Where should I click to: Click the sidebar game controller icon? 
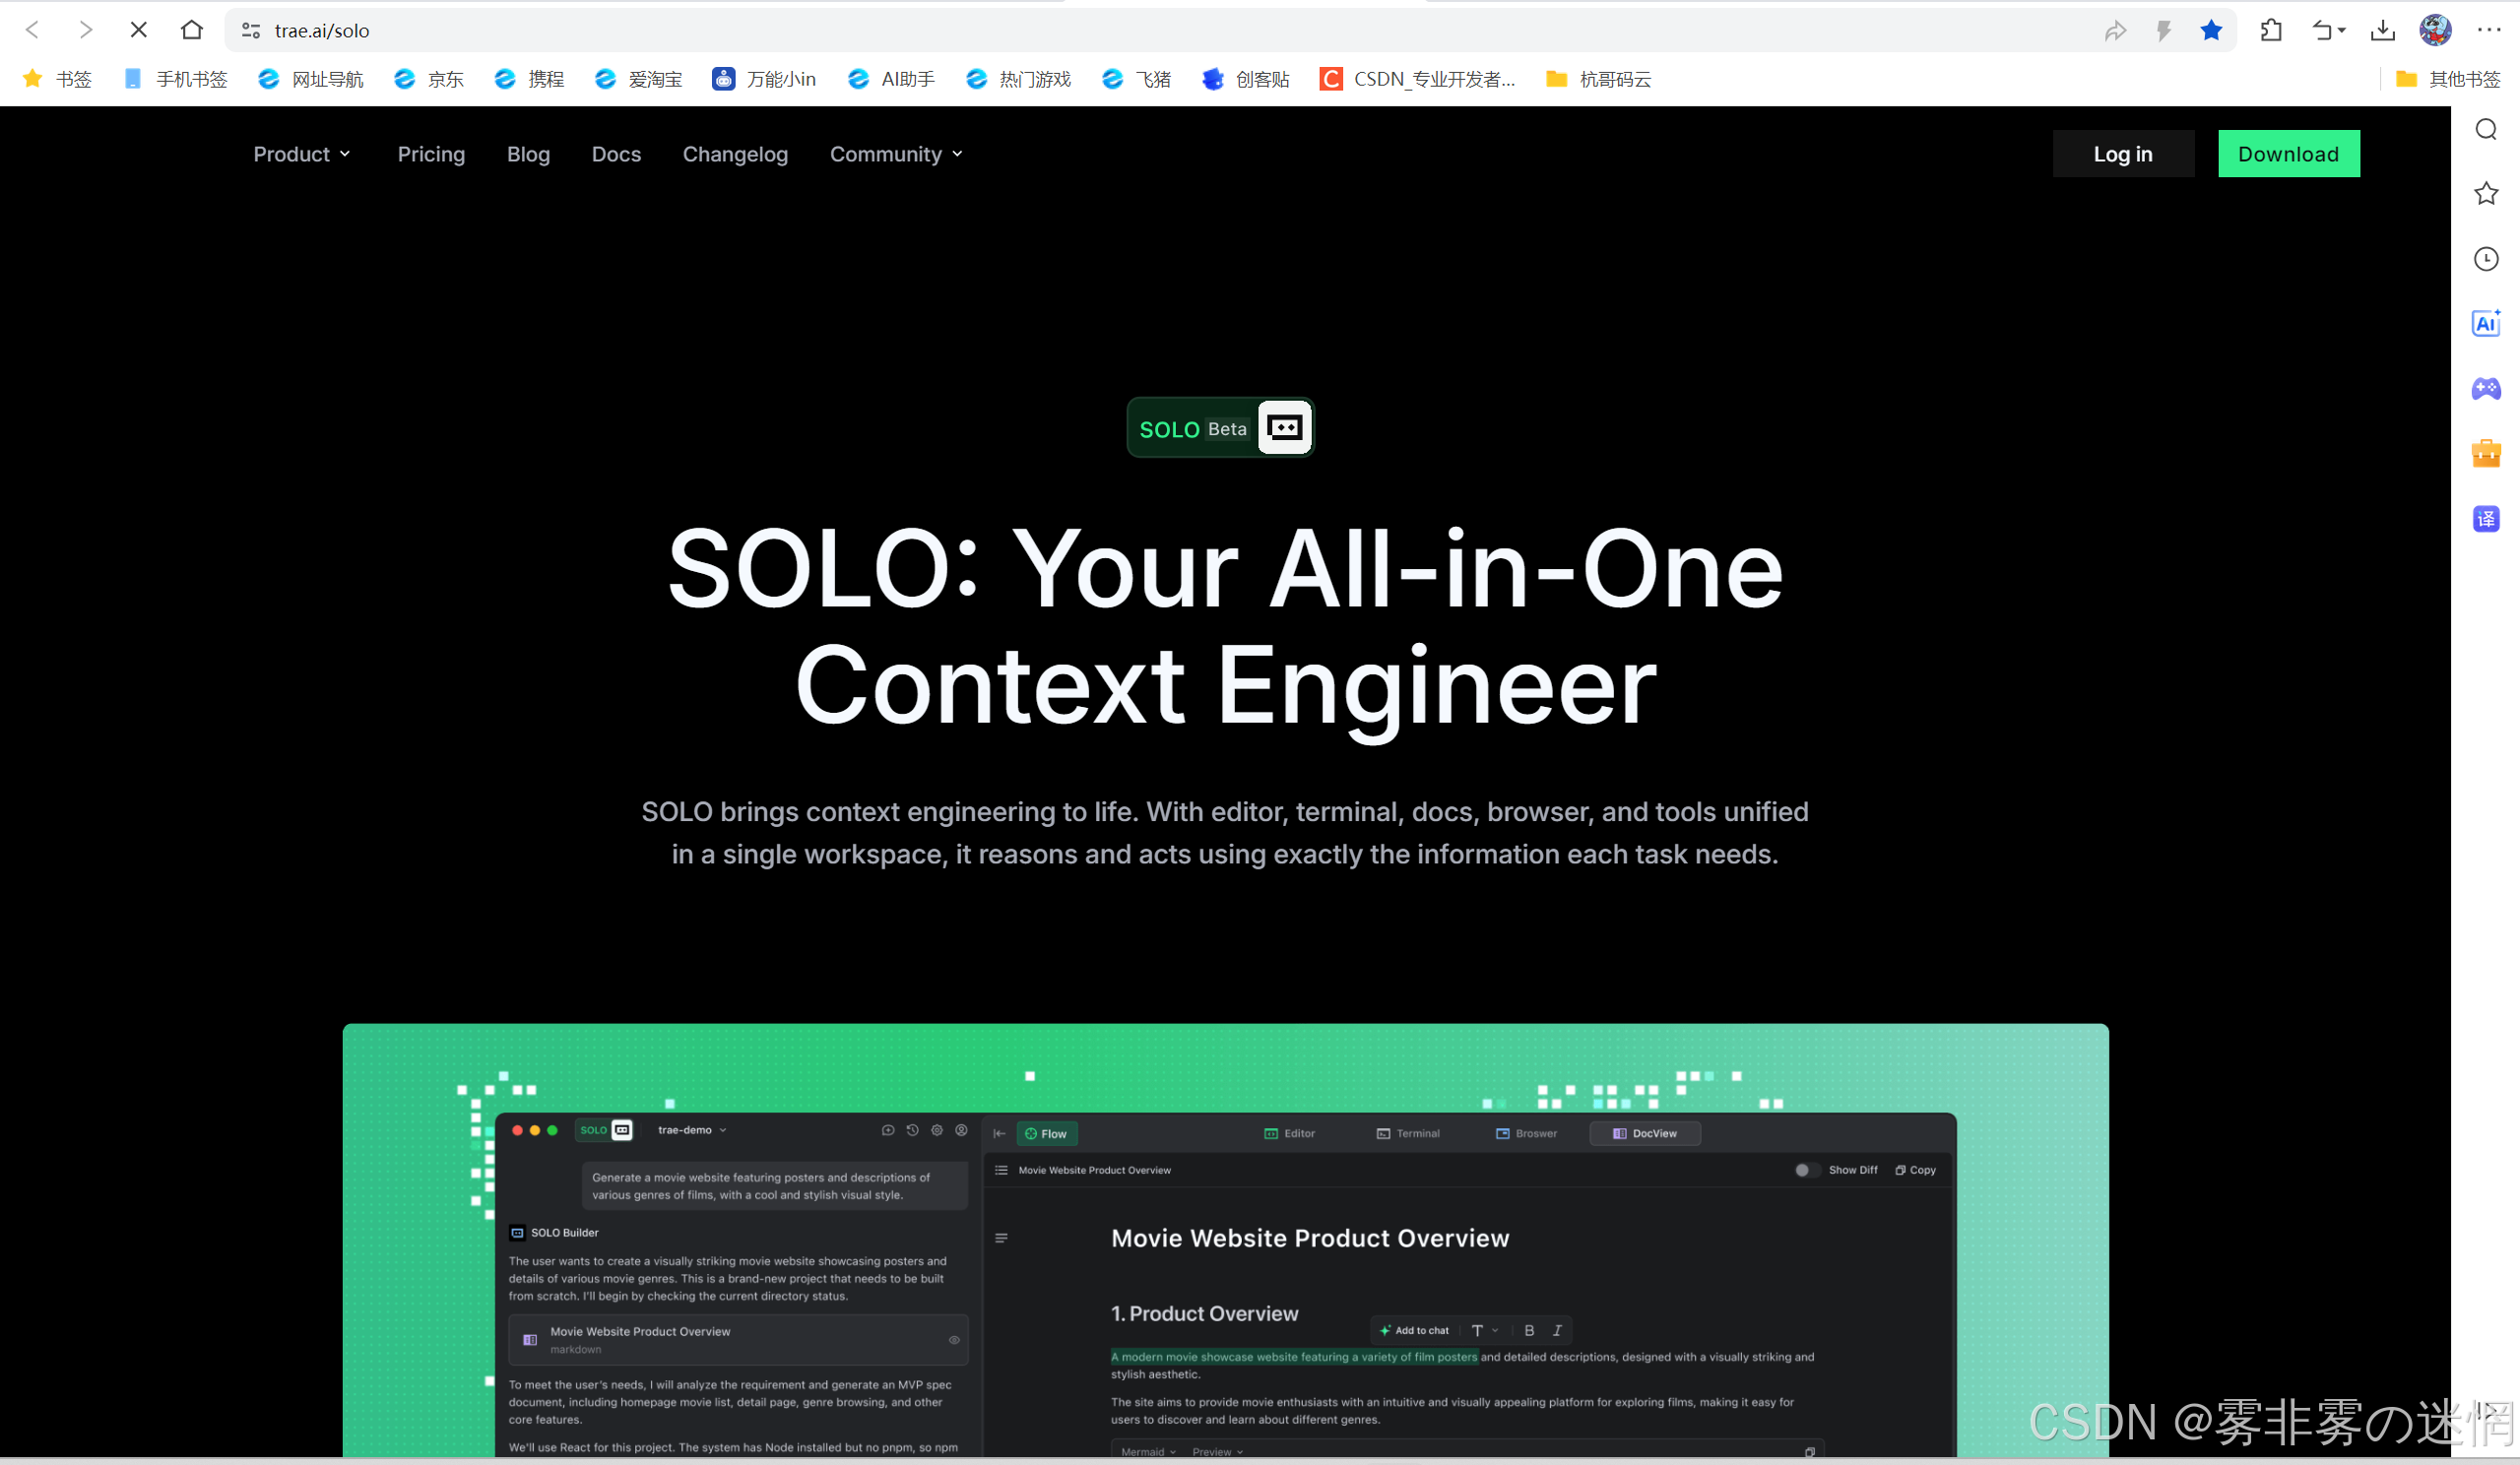[2486, 388]
